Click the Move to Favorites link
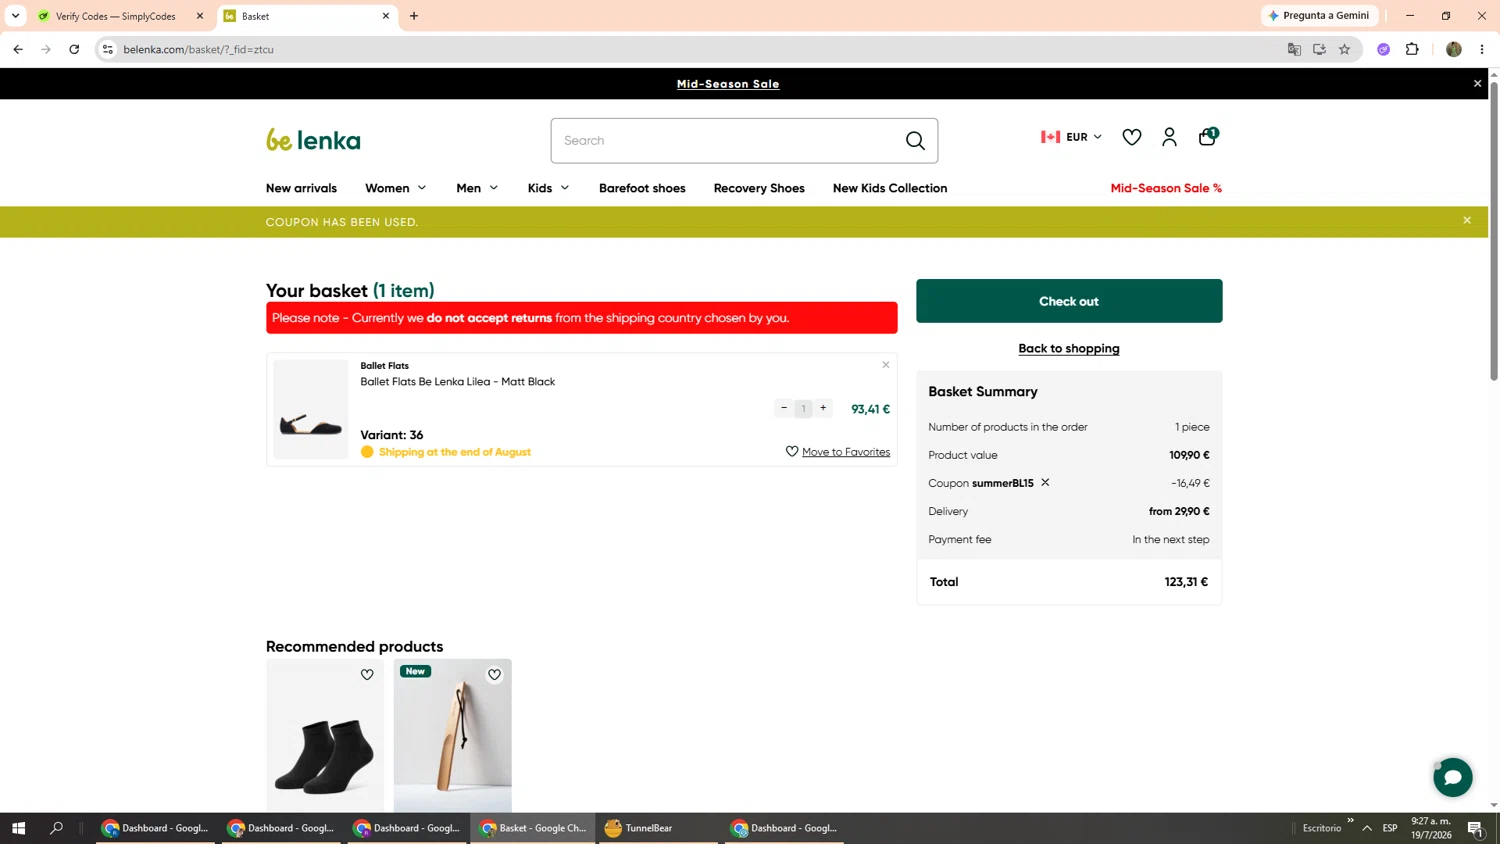This screenshot has width=1500, height=844. click(845, 452)
